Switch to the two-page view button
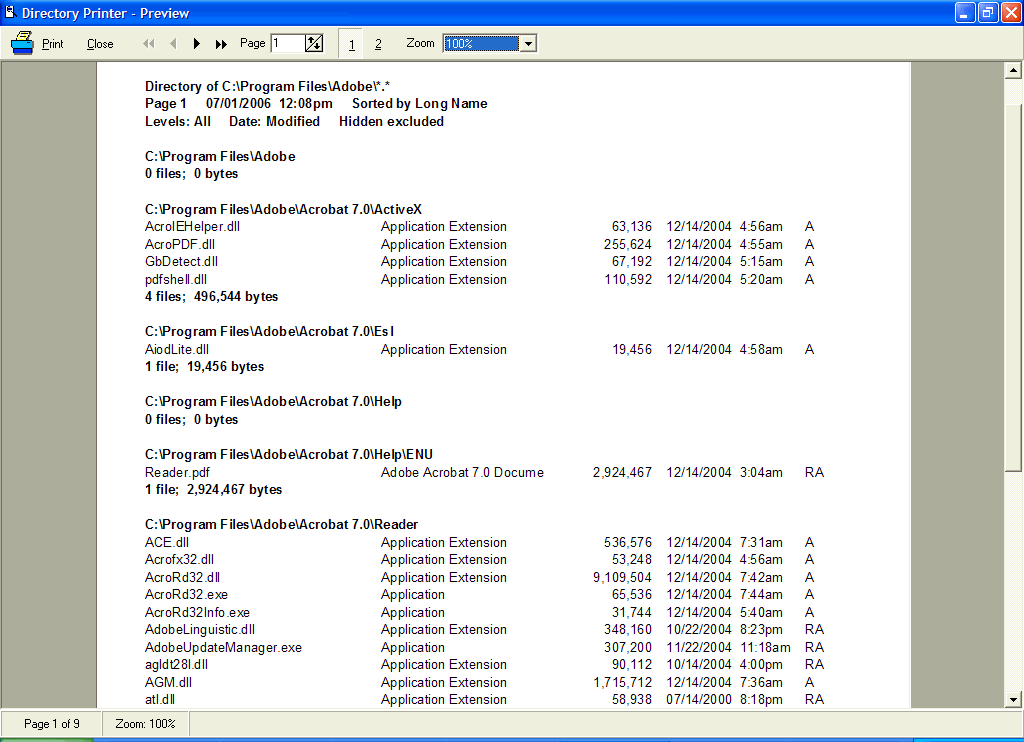 pyautogui.click(x=378, y=44)
